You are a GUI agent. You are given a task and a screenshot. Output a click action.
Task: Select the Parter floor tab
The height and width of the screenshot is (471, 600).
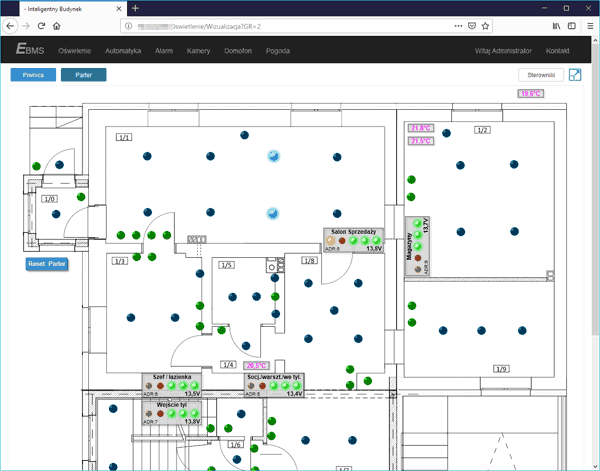(83, 75)
